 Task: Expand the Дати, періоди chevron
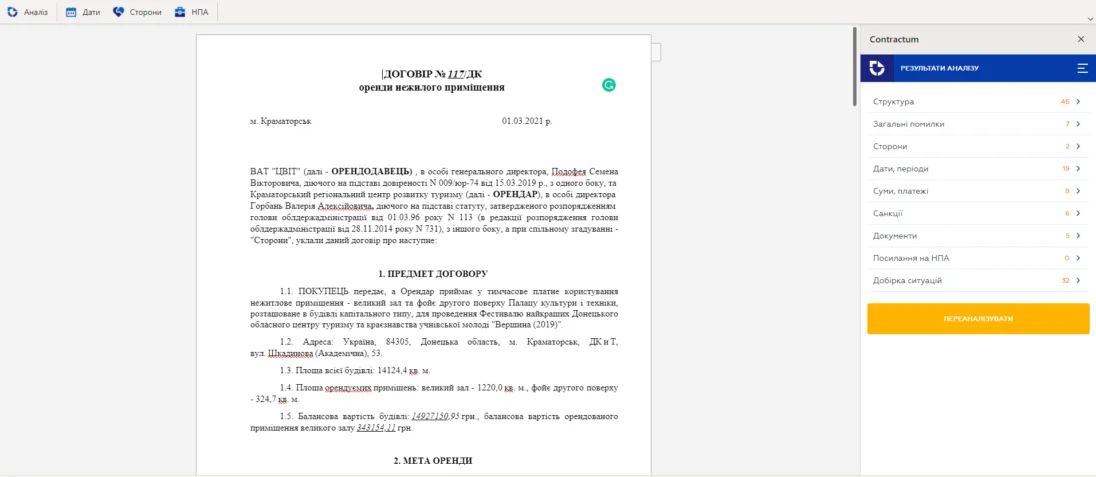[1078, 169]
